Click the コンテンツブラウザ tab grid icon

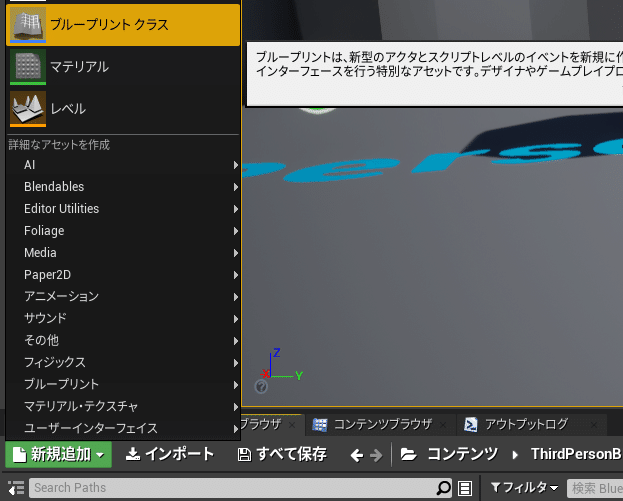point(319,425)
